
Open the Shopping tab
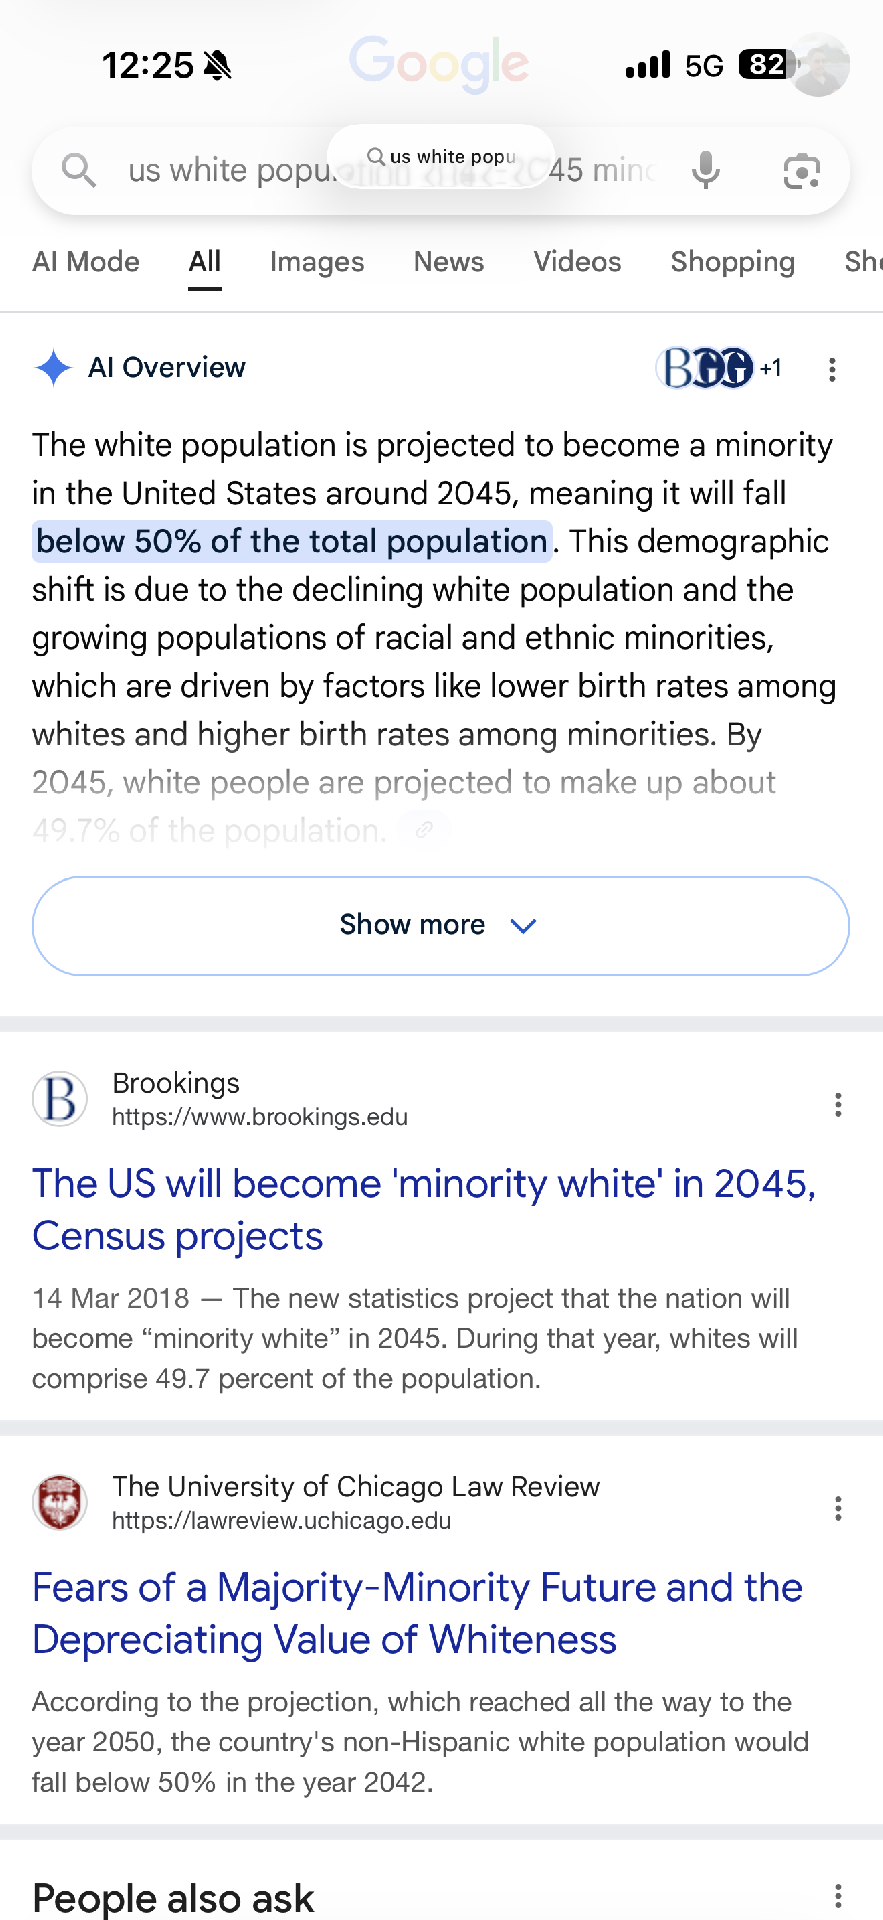(733, 262)
